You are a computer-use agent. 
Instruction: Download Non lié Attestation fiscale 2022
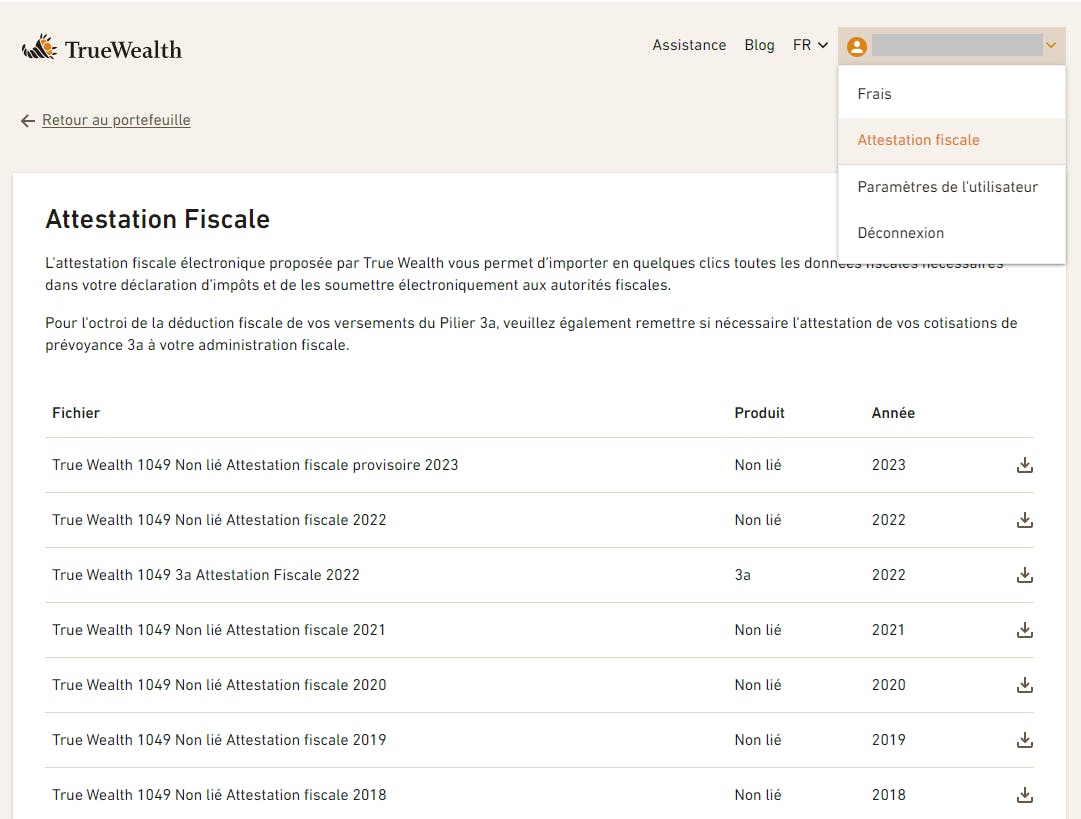point(1024,520)
